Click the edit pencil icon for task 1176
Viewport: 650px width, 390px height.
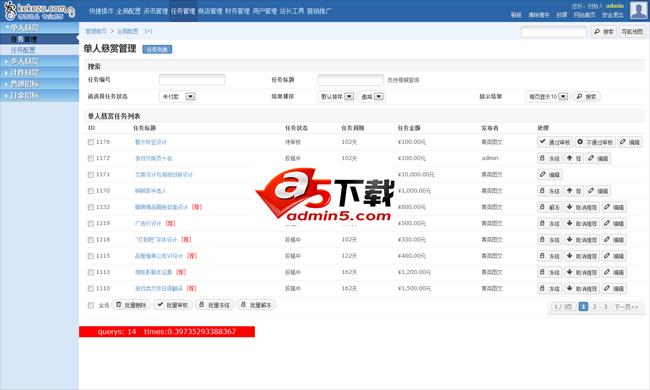point(623,142)
